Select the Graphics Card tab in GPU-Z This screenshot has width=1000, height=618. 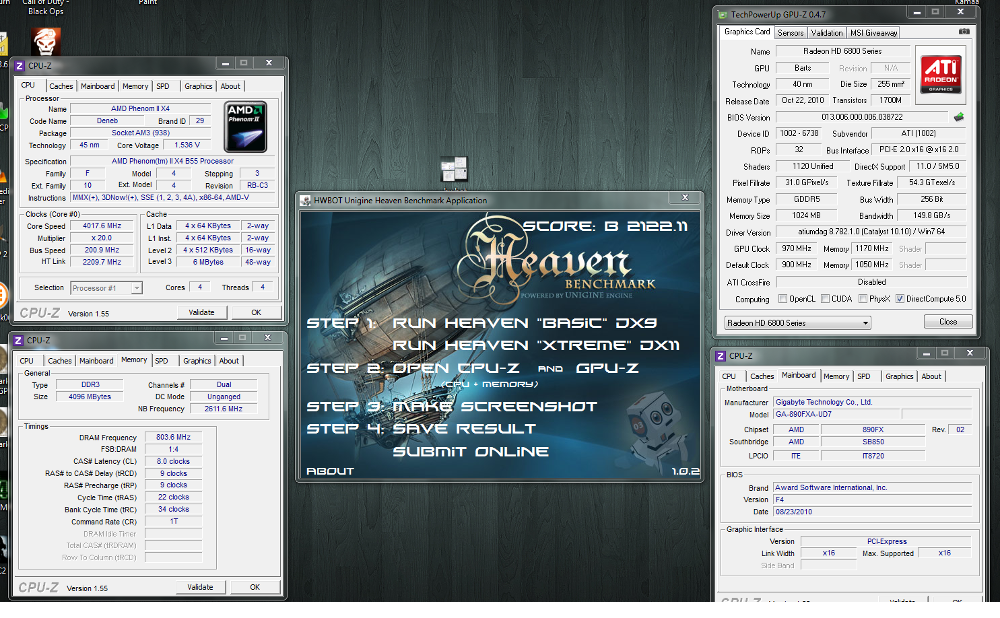pos(747,31)
